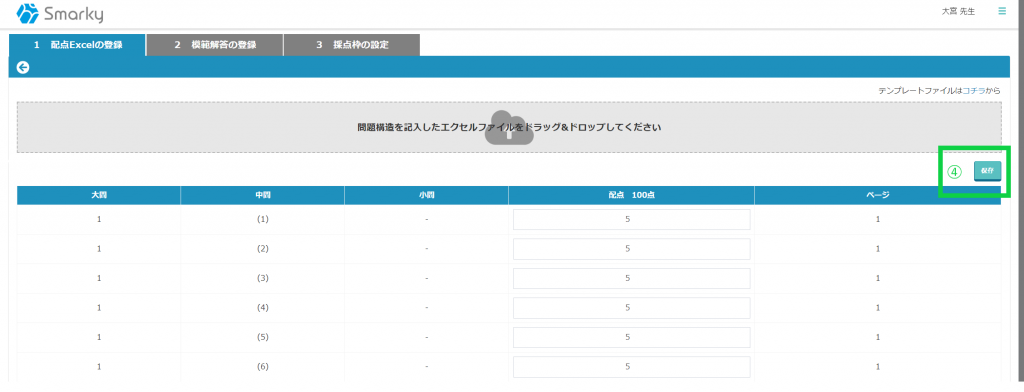Screen dimensions: 1024x392
Task: Switch to the 配点Excelの登録 tab
Action: (x=78, y=45)
